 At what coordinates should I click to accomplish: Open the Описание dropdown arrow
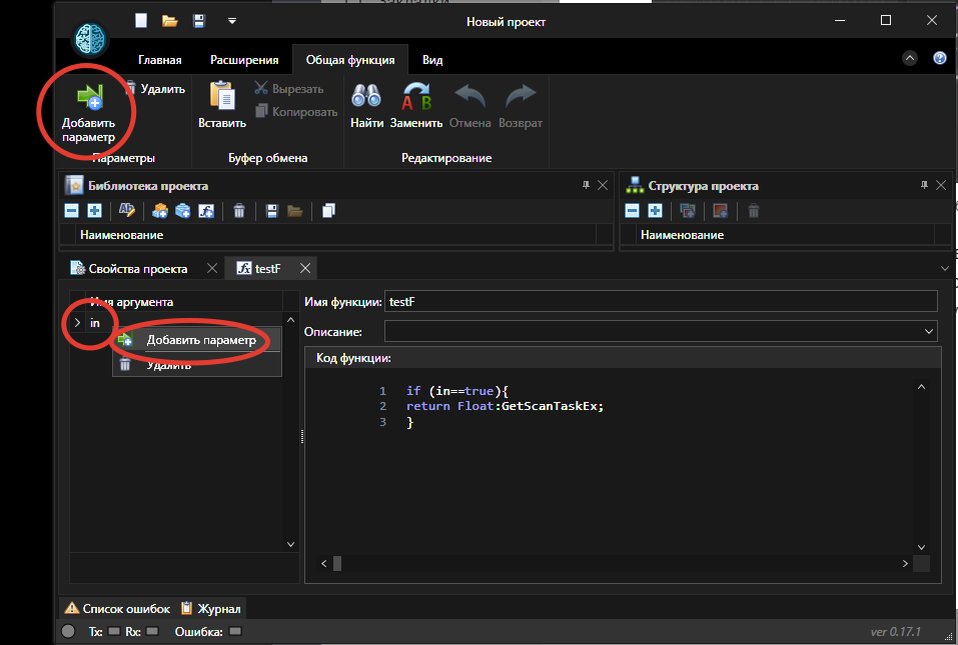click(x=929, y=332)
